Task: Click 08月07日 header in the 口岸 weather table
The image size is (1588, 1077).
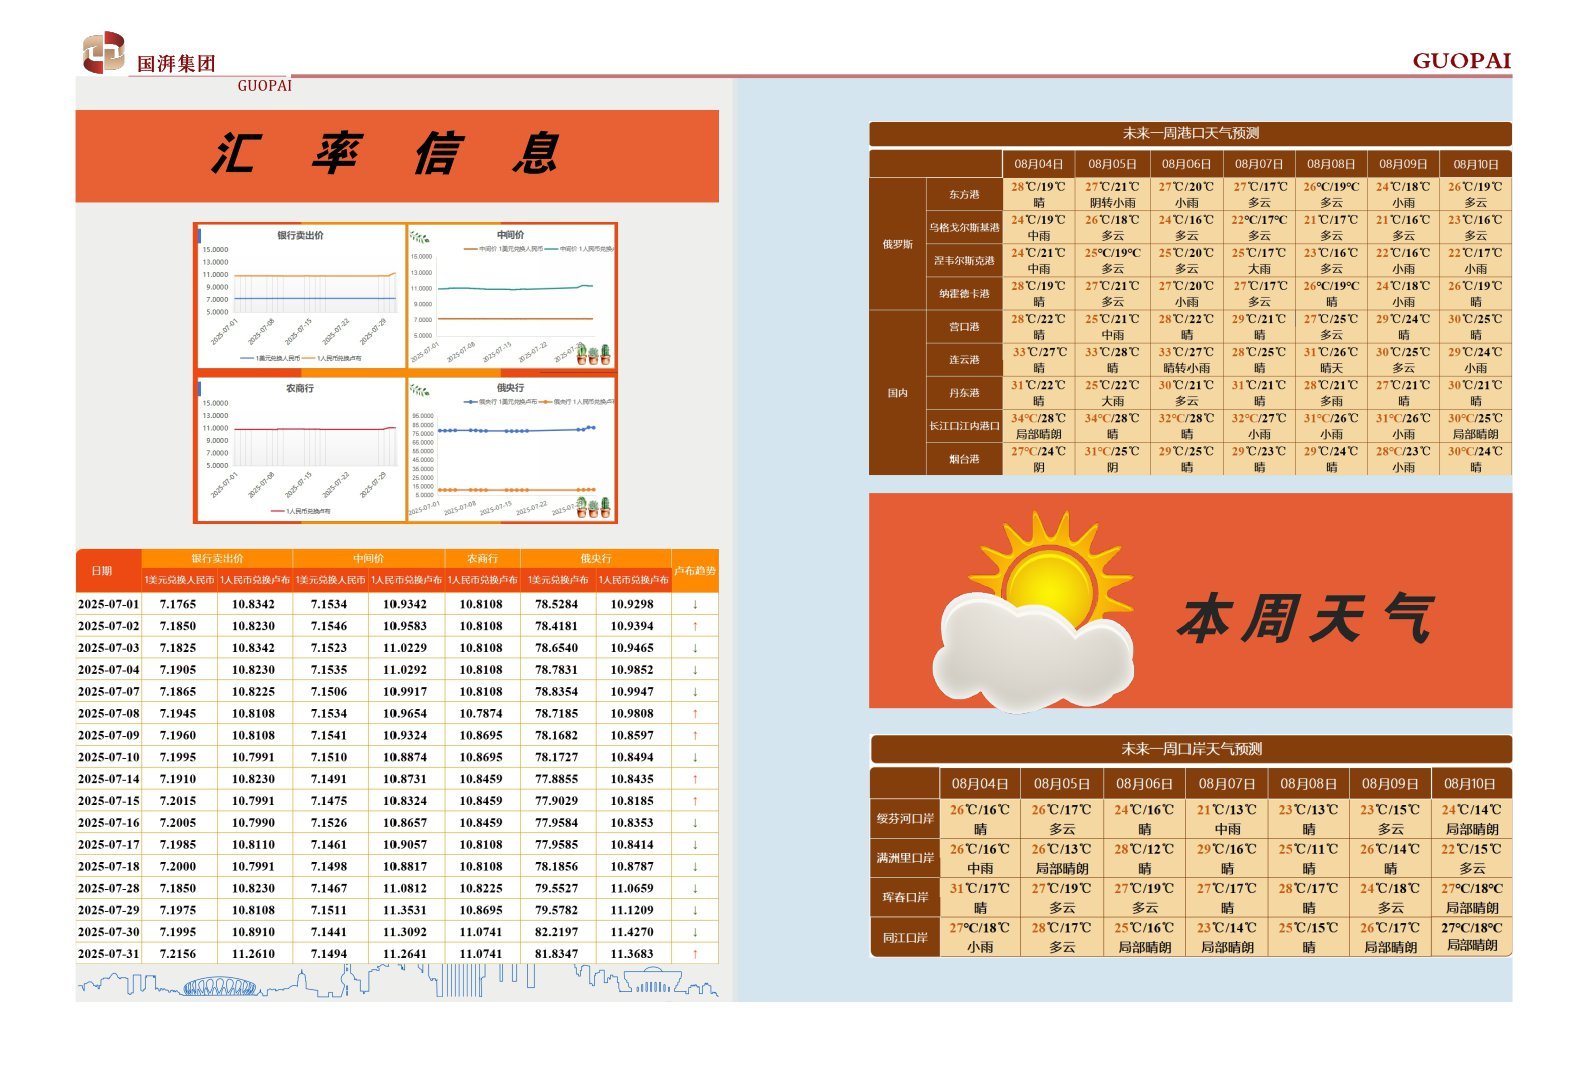Action: (x=1226, y=784)
